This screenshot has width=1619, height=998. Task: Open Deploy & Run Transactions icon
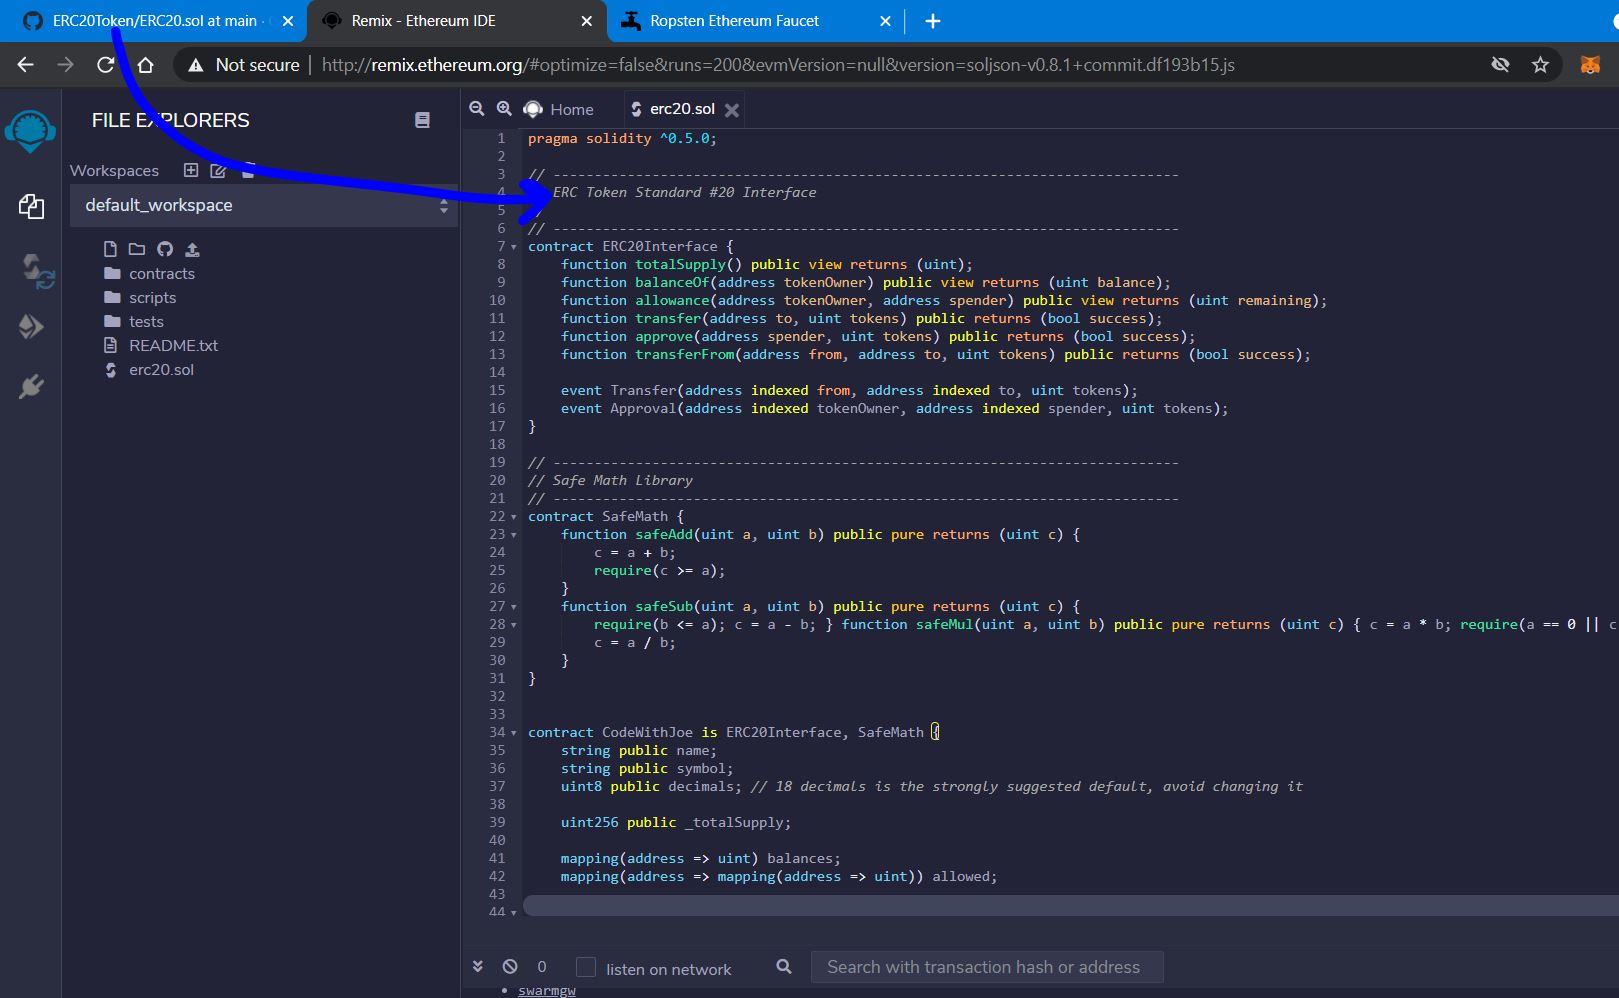click(31, 326)
